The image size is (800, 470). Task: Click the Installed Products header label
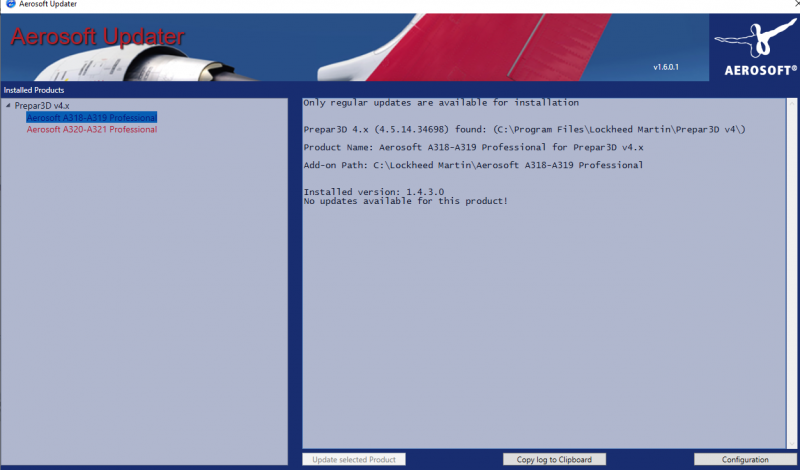(x=34, y=90)
